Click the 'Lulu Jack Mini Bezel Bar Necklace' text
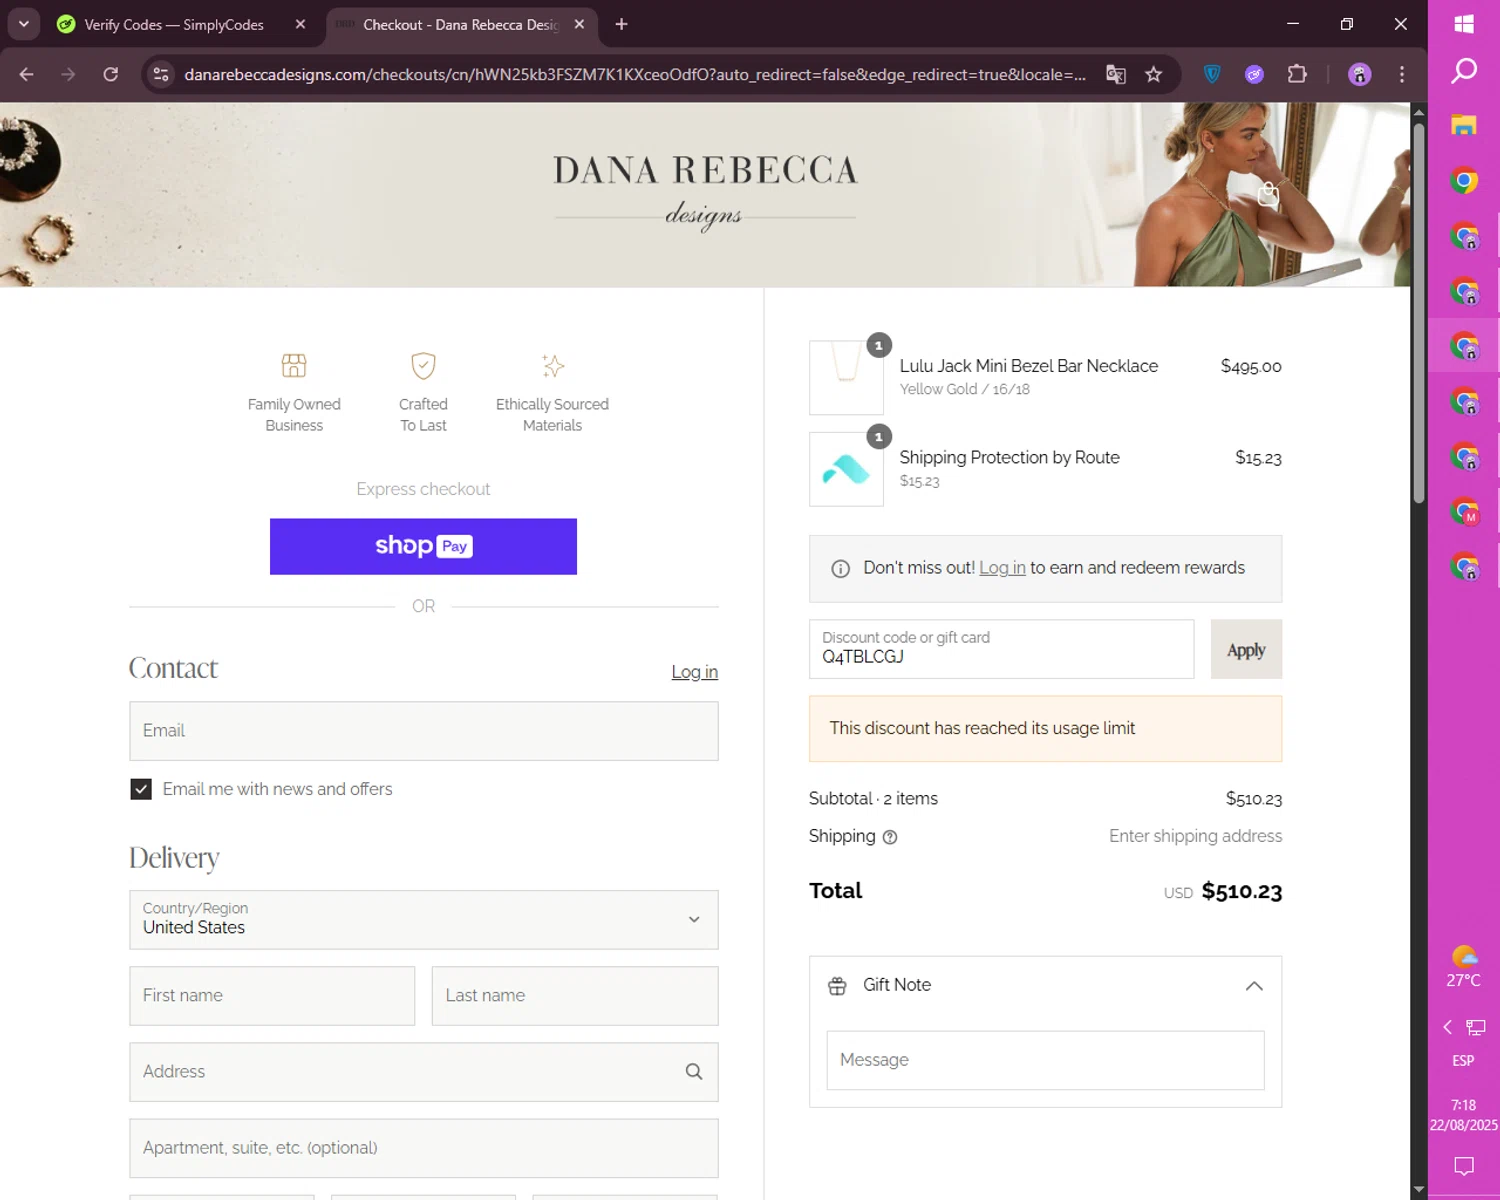Image resolution: width=1500 pixels, height=1200 pixels. click(1028, 366)
